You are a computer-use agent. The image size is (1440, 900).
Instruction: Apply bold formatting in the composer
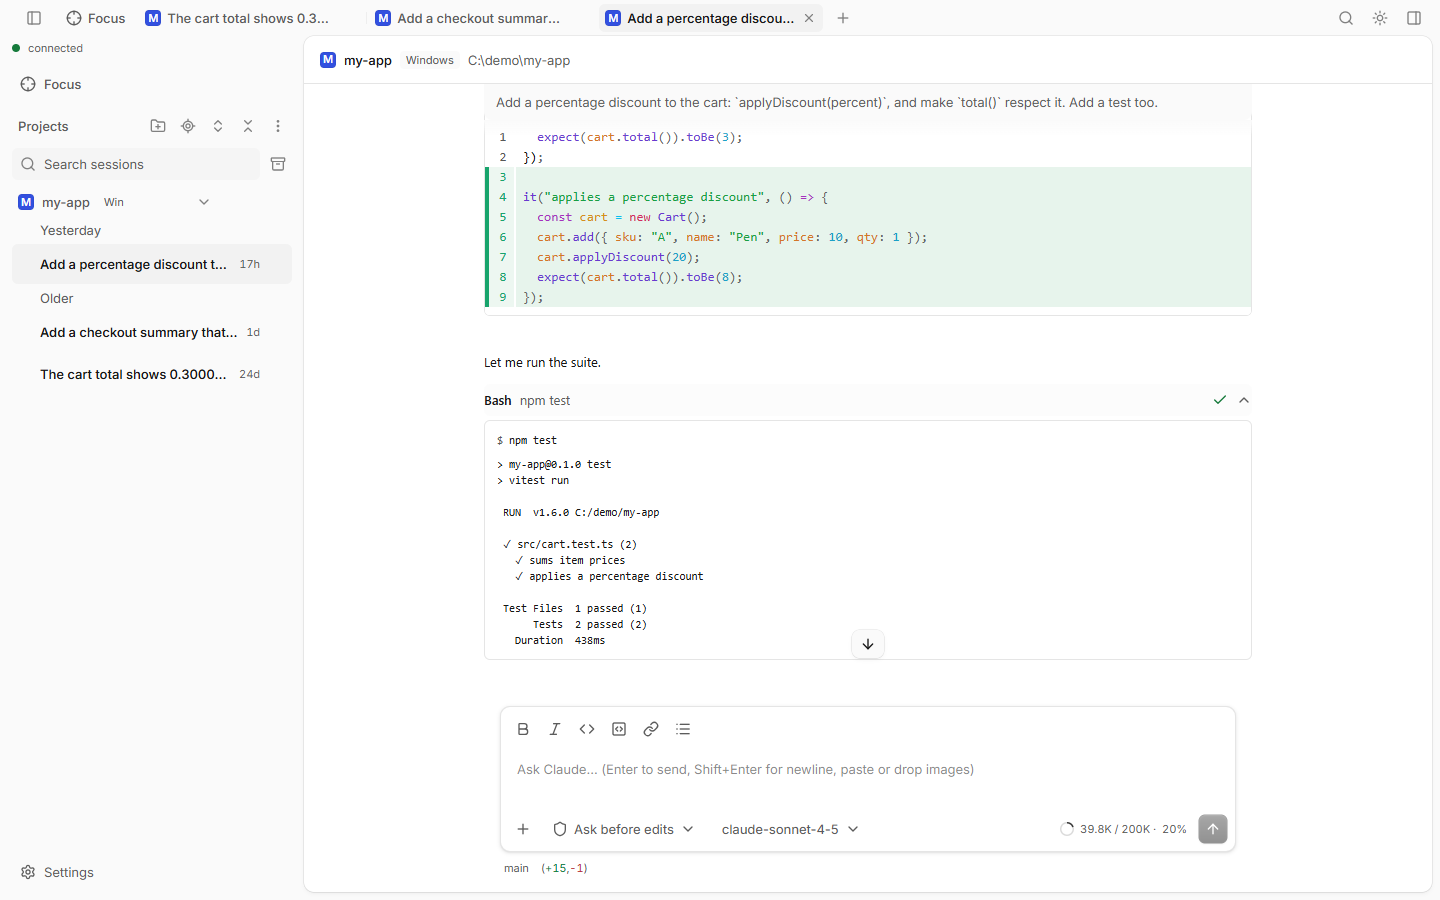coord(523,729)
